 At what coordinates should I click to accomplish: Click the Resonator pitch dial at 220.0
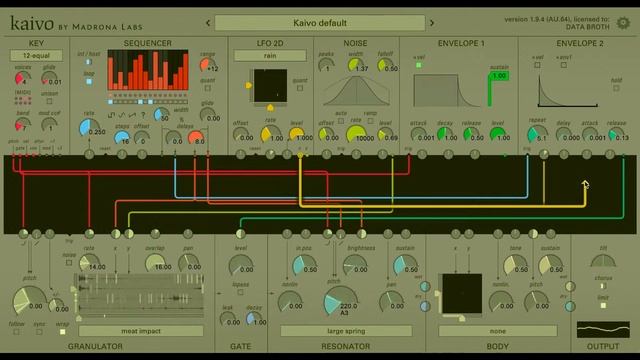click(340, 301)
